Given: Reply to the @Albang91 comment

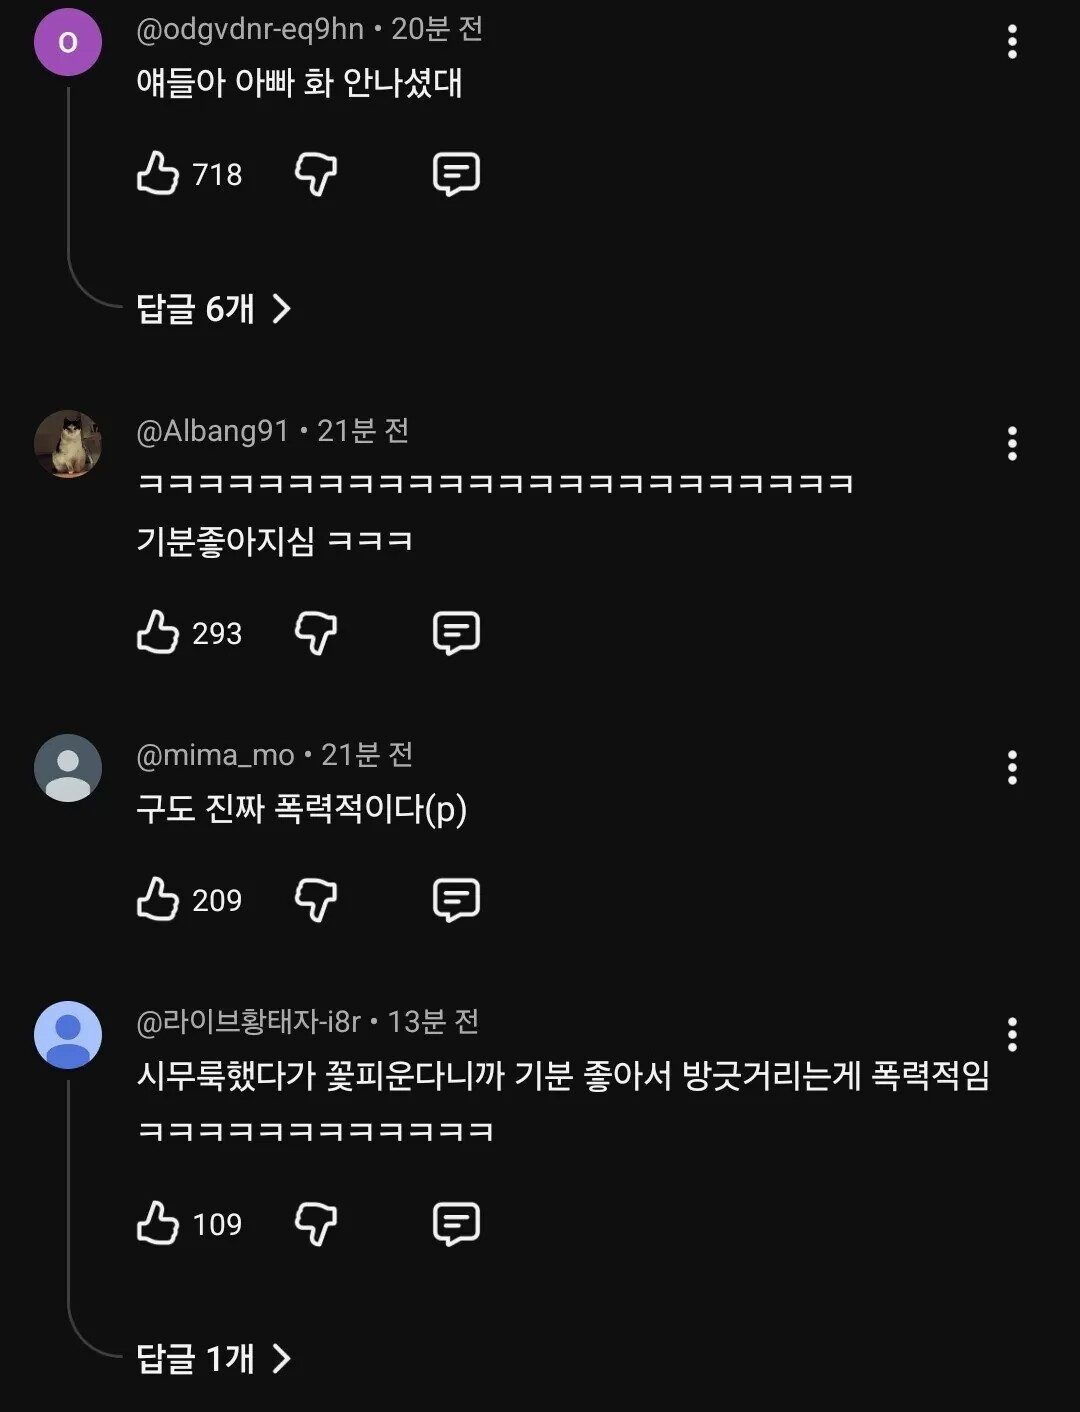Looking at the screenshot, I should (456, 633).
